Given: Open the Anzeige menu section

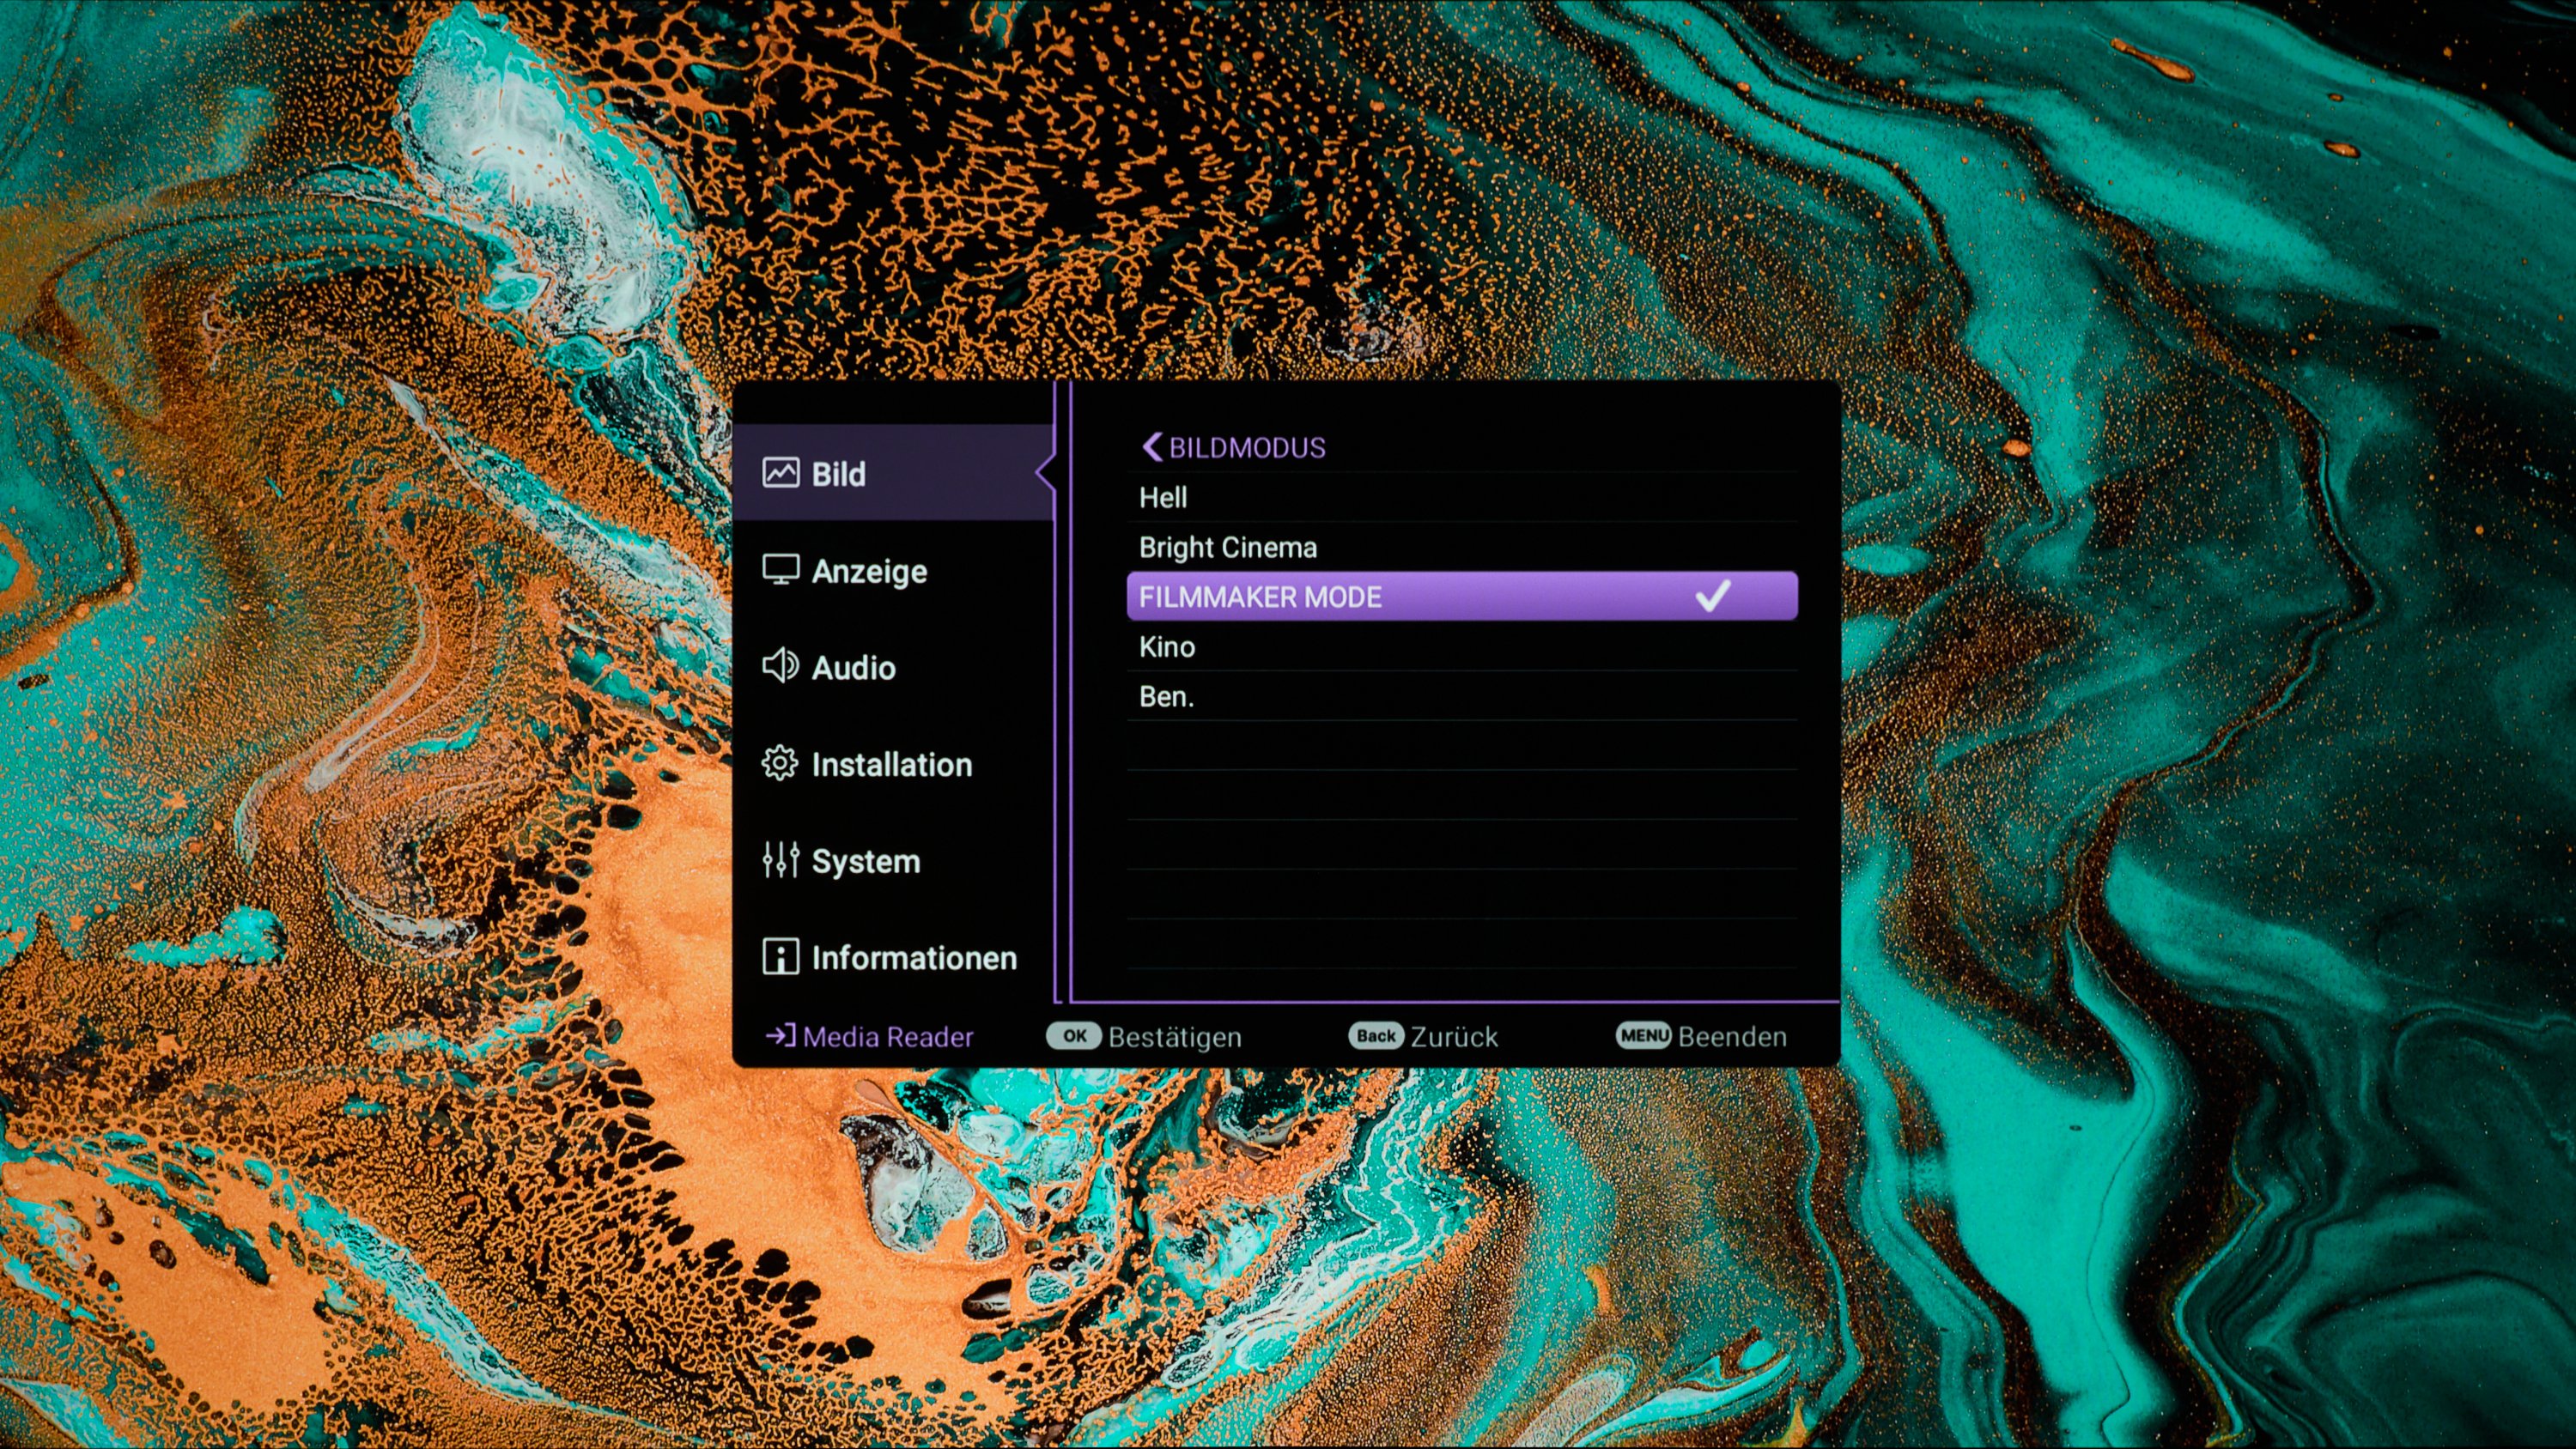Looking at the screenshot, I should coord(868,571).
